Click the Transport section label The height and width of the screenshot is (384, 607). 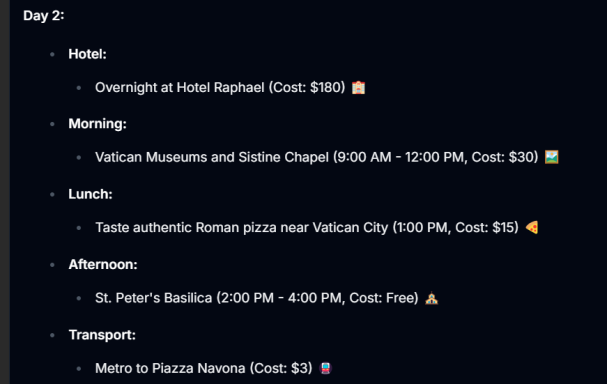click(x=102, y=335)
